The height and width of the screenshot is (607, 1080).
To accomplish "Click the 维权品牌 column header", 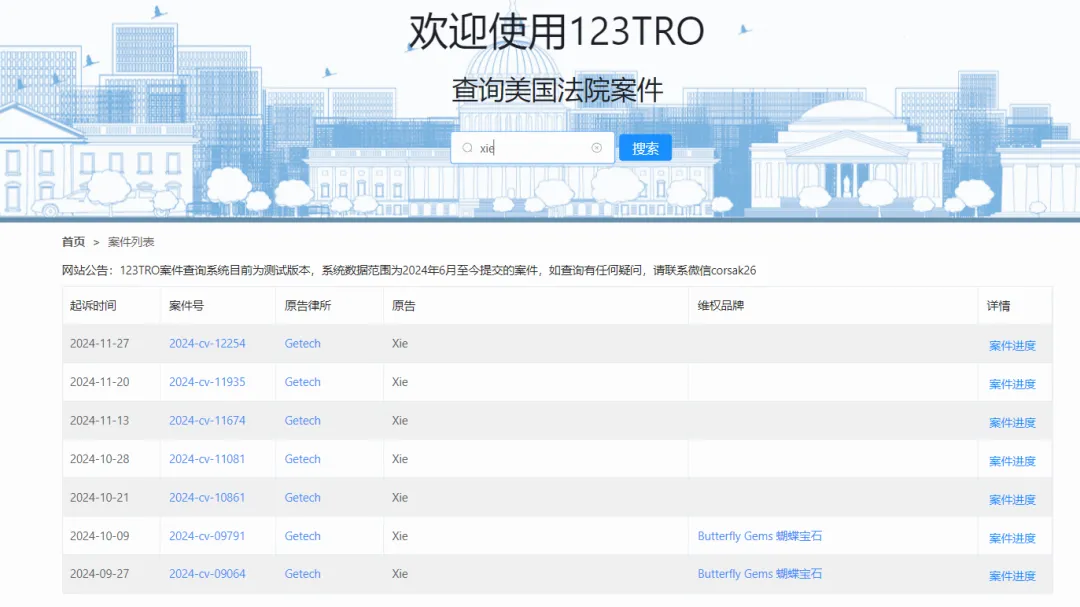I will tap(720, 306).
